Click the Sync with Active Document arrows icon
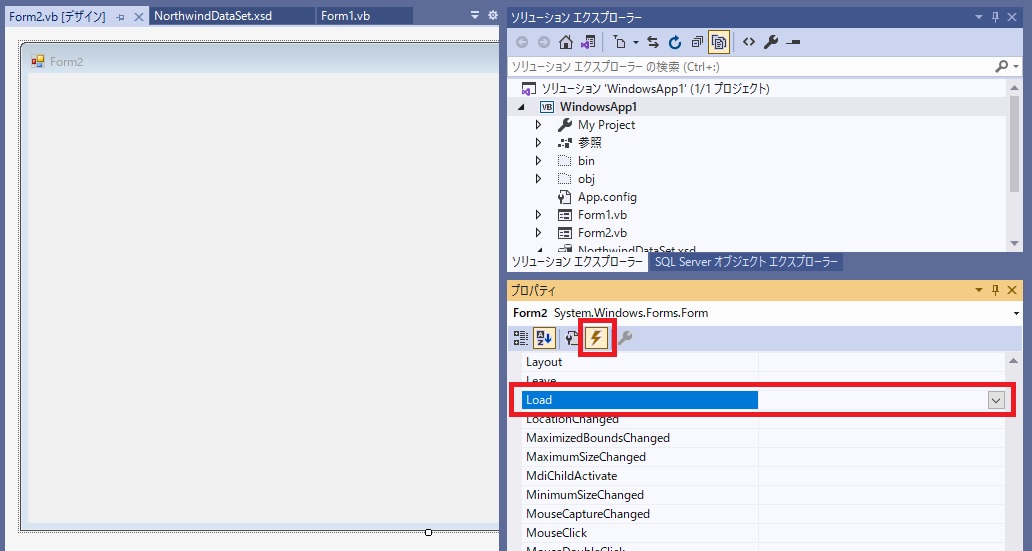This screenshot has width=1032, height=551. click(x=653, y=42)
